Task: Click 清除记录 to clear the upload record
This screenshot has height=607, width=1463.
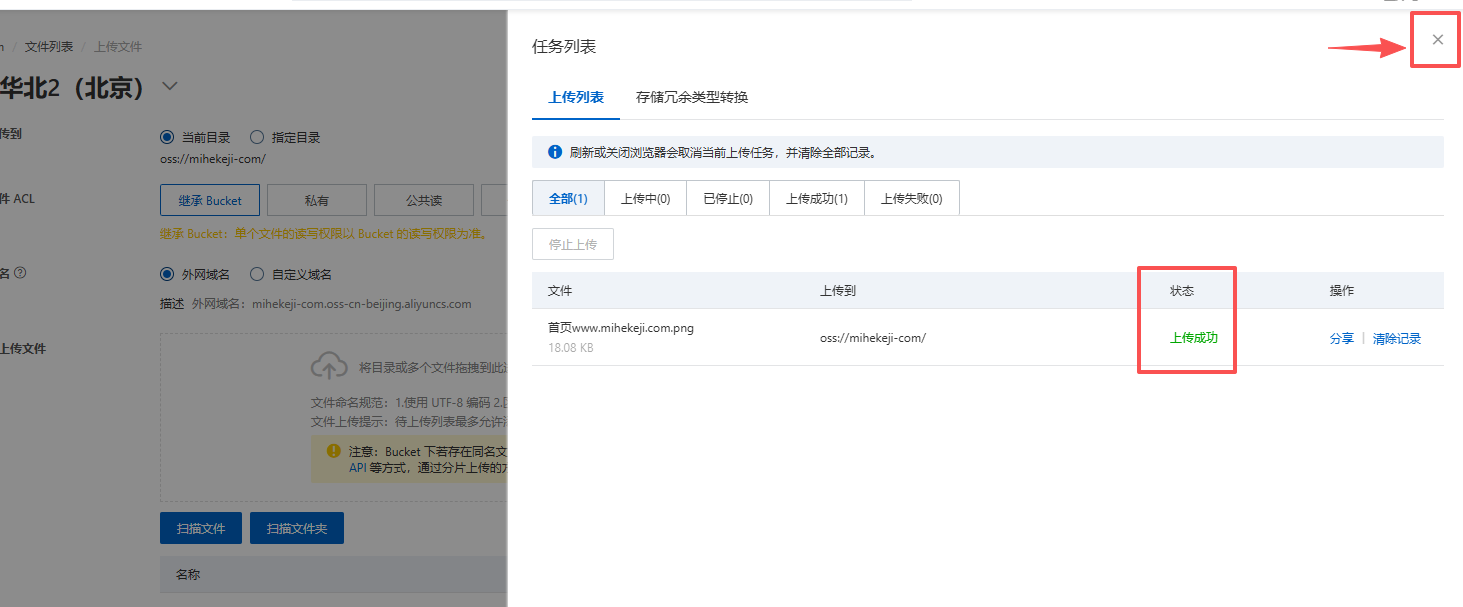Action: click(x=1397, y=338)
